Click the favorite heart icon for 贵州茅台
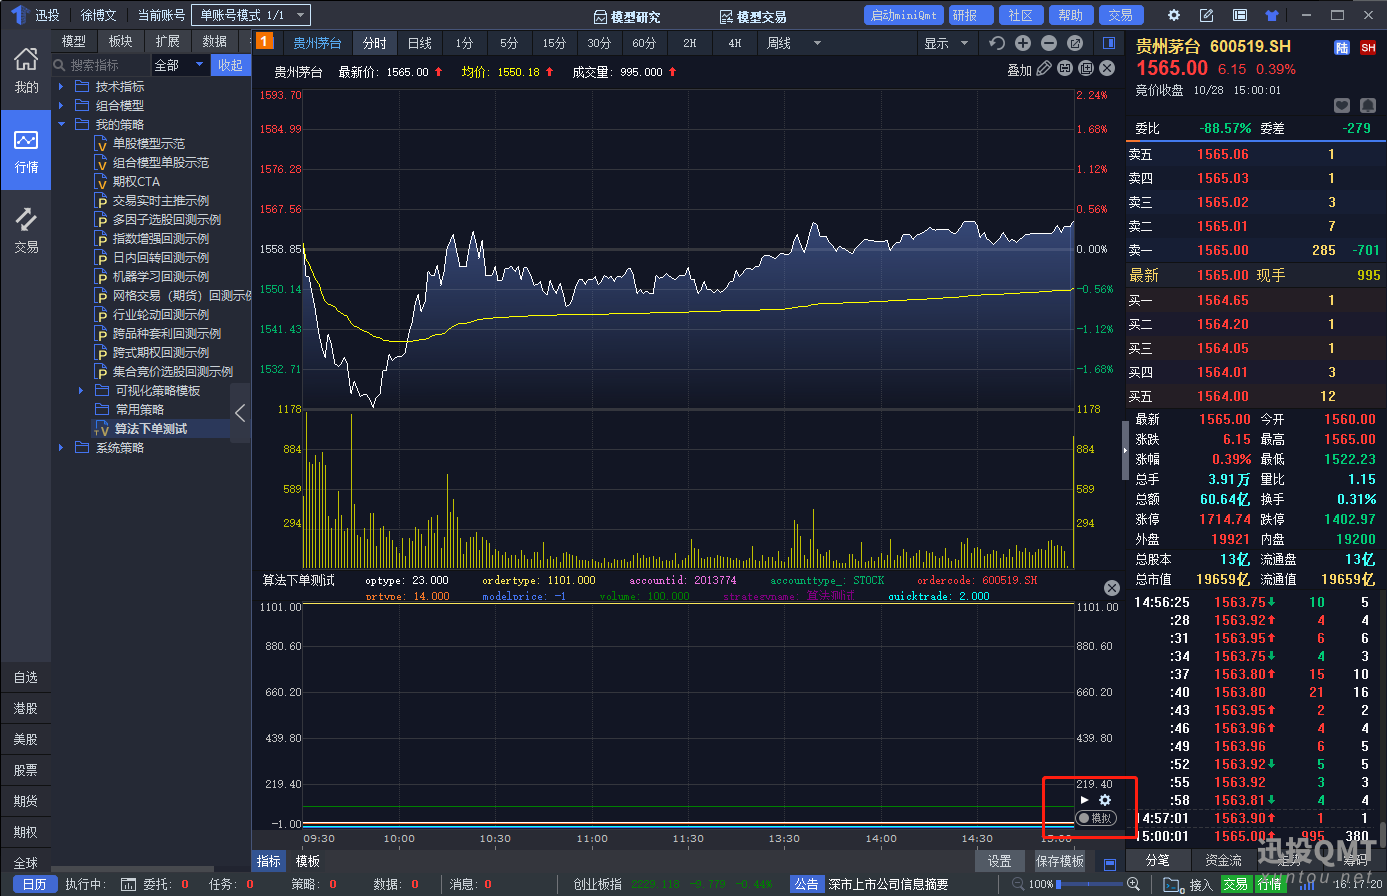This screenshot has height=896, width=1387. 1342,105
